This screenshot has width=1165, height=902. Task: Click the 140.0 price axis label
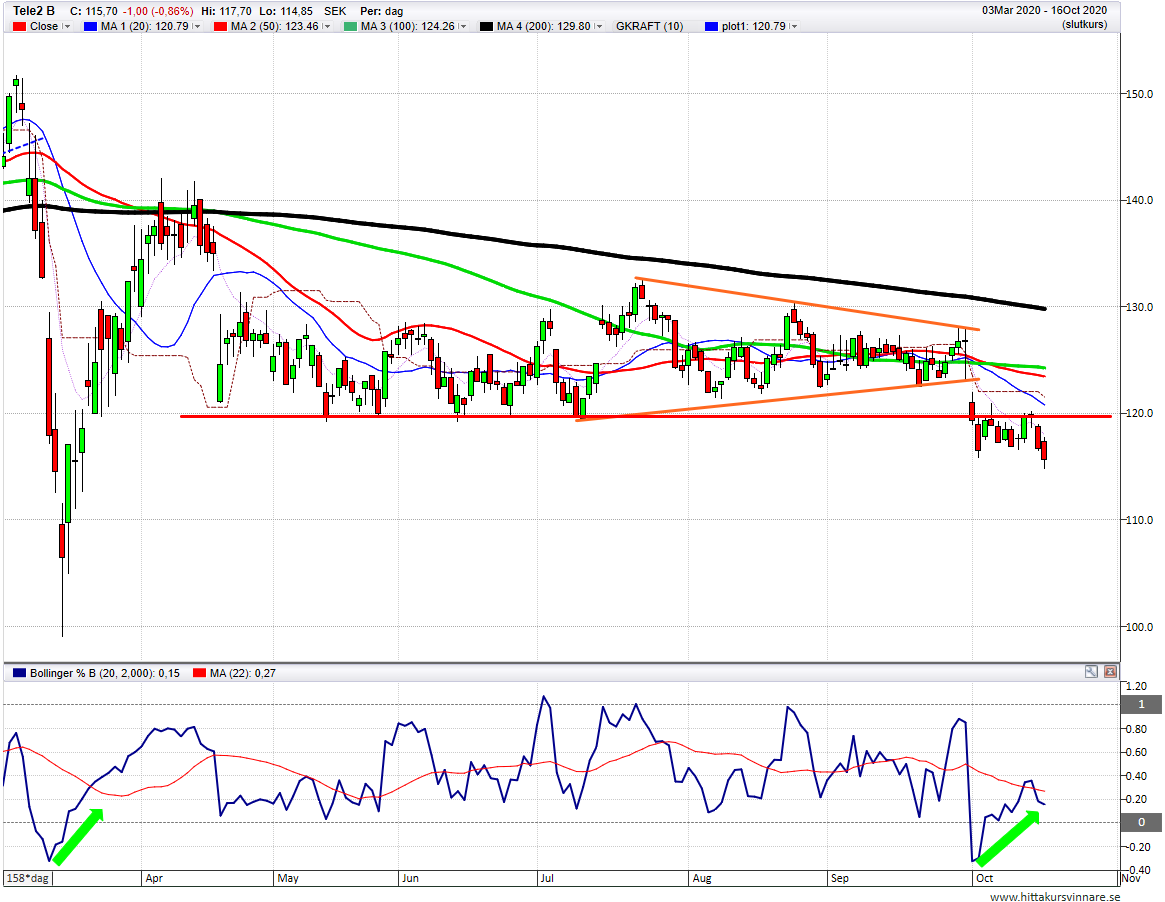[1140, 200]
